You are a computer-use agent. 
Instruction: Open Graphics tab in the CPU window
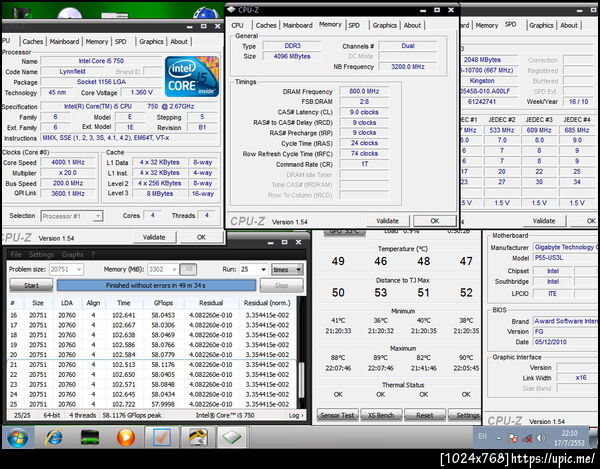coord(151,41)
